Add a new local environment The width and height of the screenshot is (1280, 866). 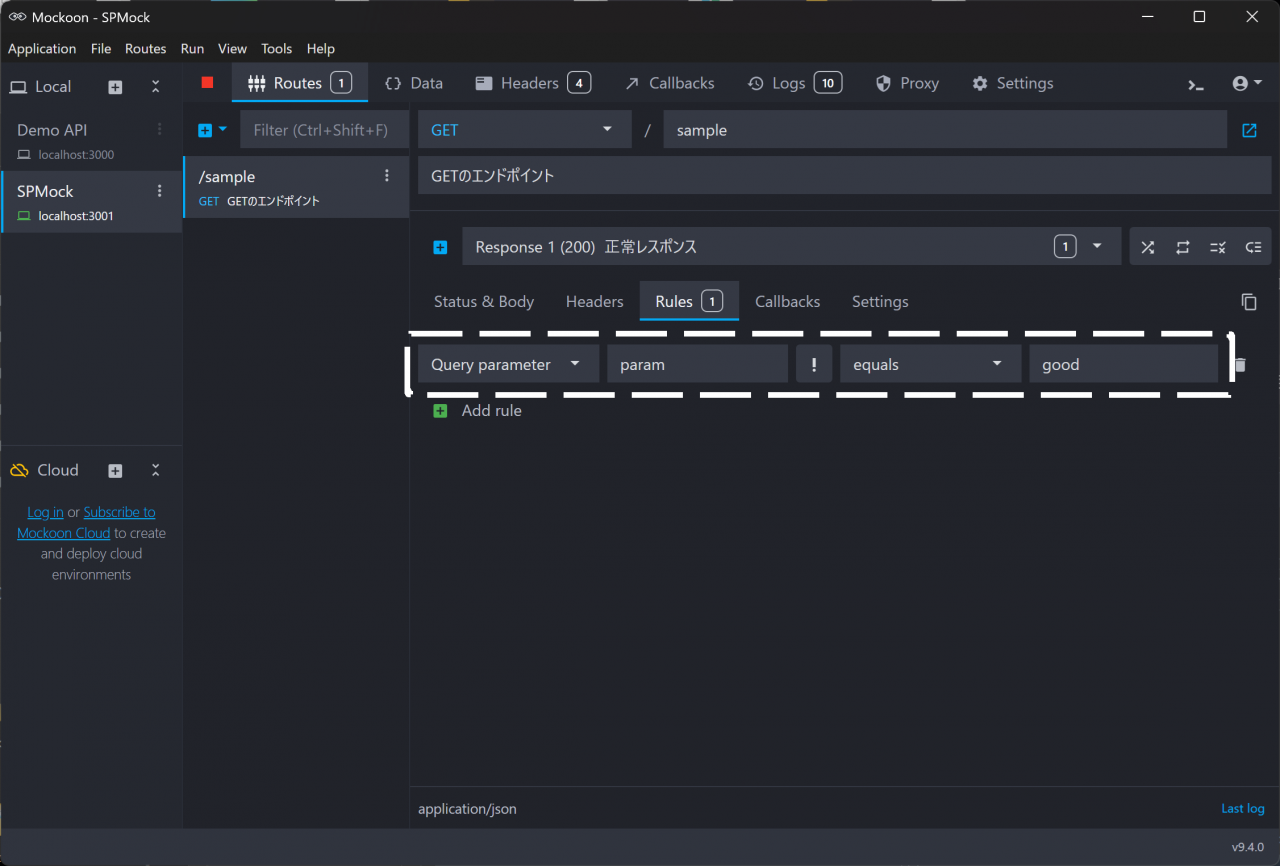tap(115, 87)
